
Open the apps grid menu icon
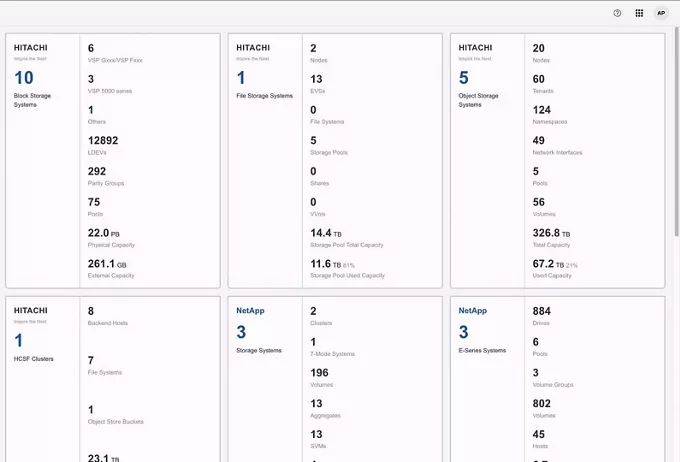click(x=639, y=13)
